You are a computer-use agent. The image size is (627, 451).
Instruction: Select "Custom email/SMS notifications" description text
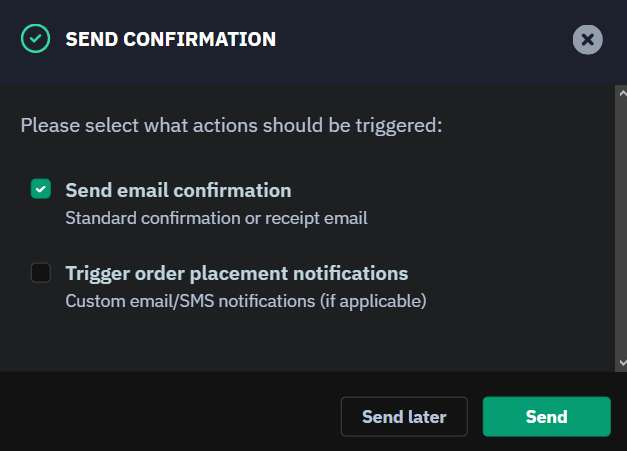190,301
